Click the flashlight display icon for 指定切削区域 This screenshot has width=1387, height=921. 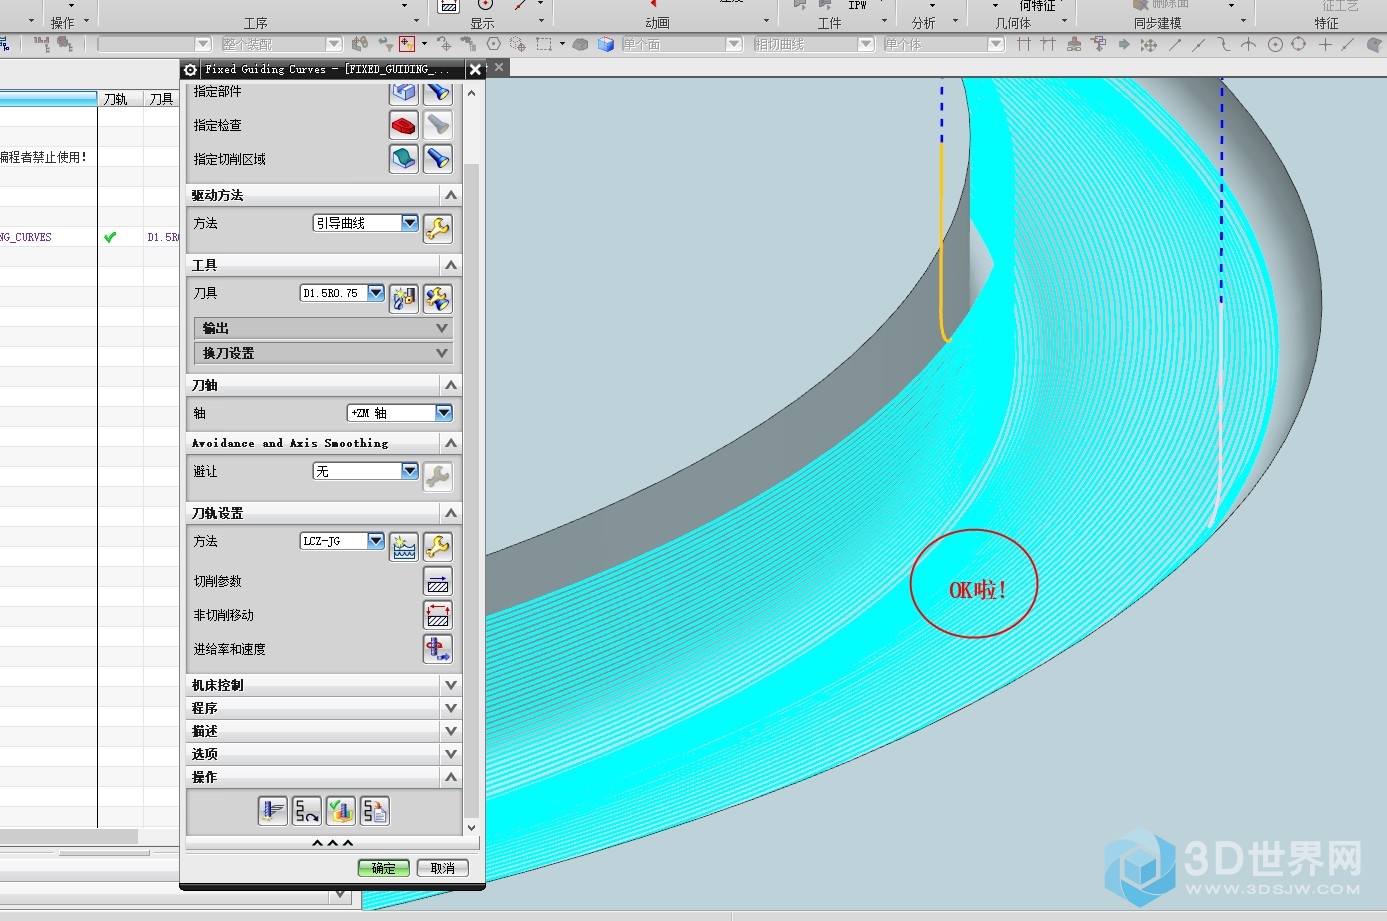coord(438,159)
